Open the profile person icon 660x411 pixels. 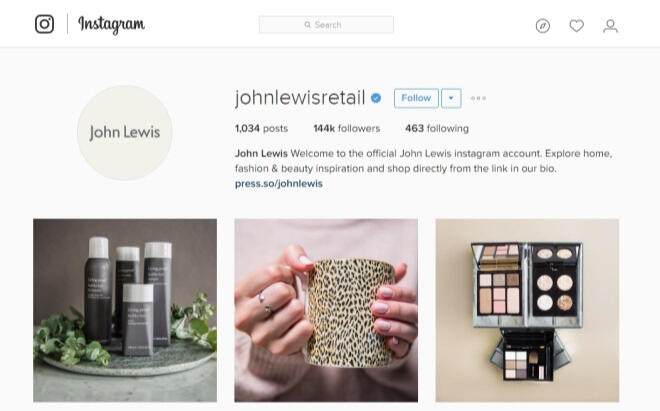pos(610,26)
